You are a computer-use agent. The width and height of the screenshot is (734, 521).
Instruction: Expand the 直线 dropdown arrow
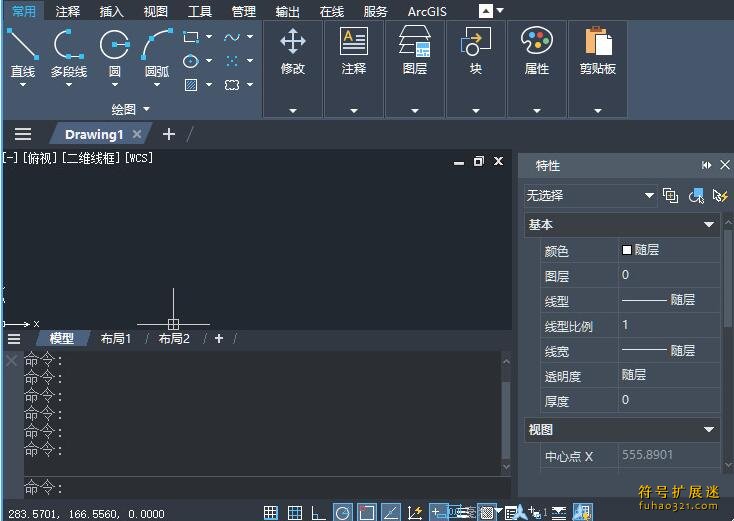(22, 85)
